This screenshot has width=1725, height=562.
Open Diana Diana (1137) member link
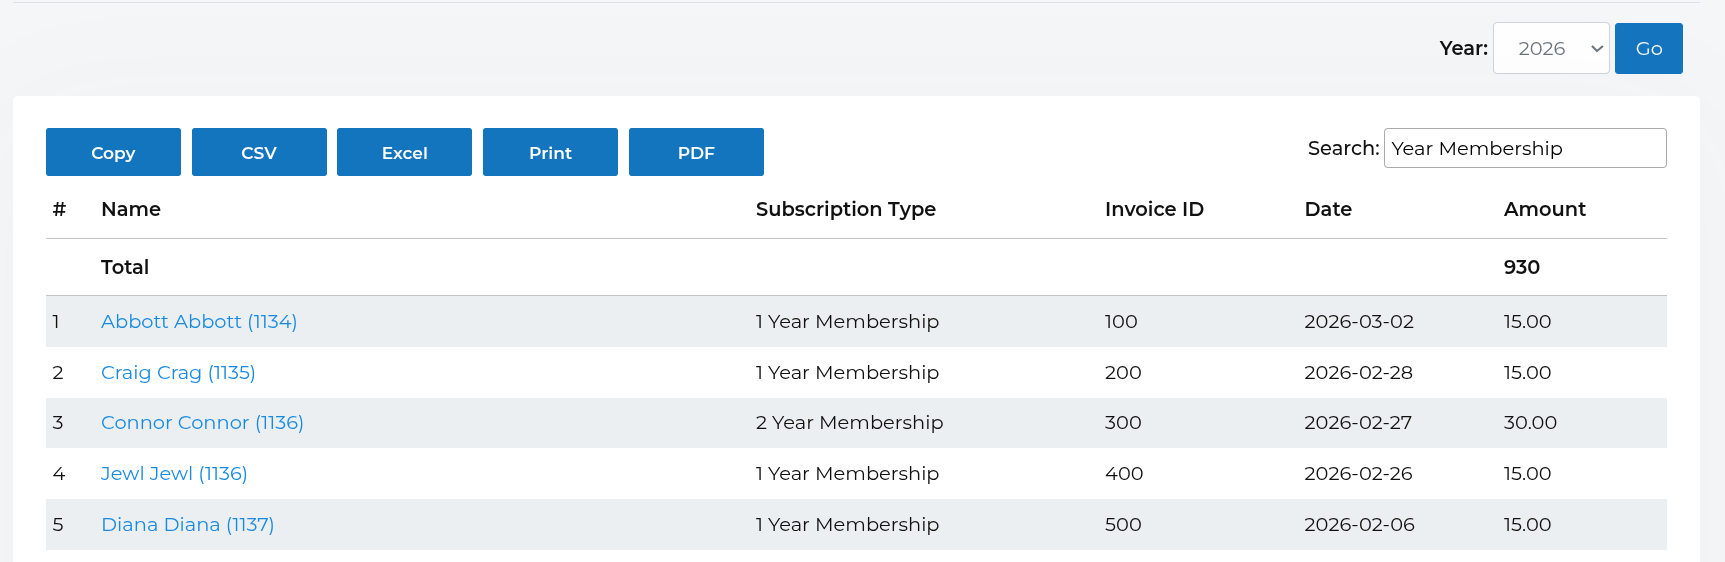pyautogui.click(x=187, y=524)
